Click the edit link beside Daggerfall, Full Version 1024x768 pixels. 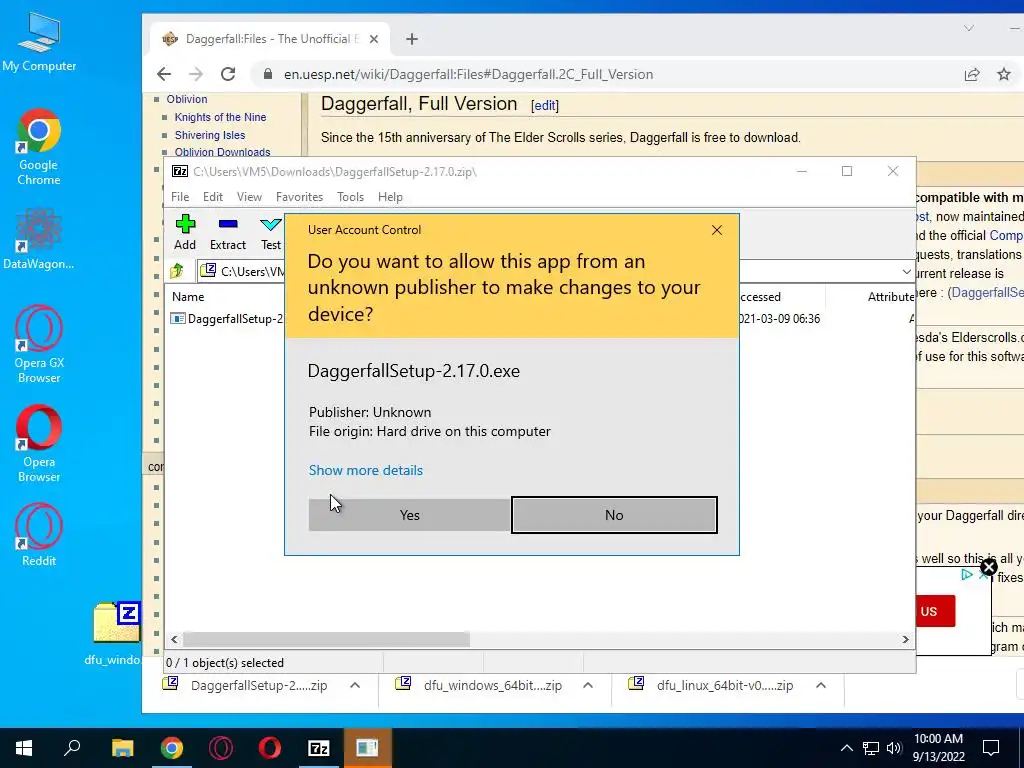[545, 106]
